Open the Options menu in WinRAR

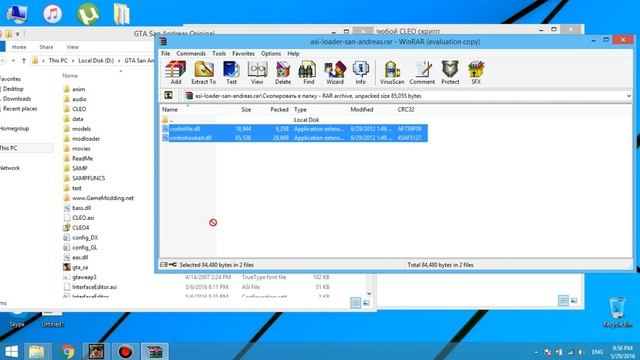coord(271,53)
